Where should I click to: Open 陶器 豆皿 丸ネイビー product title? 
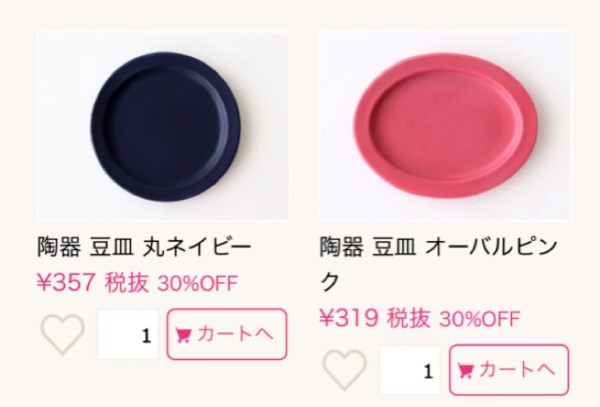[144, 246]
